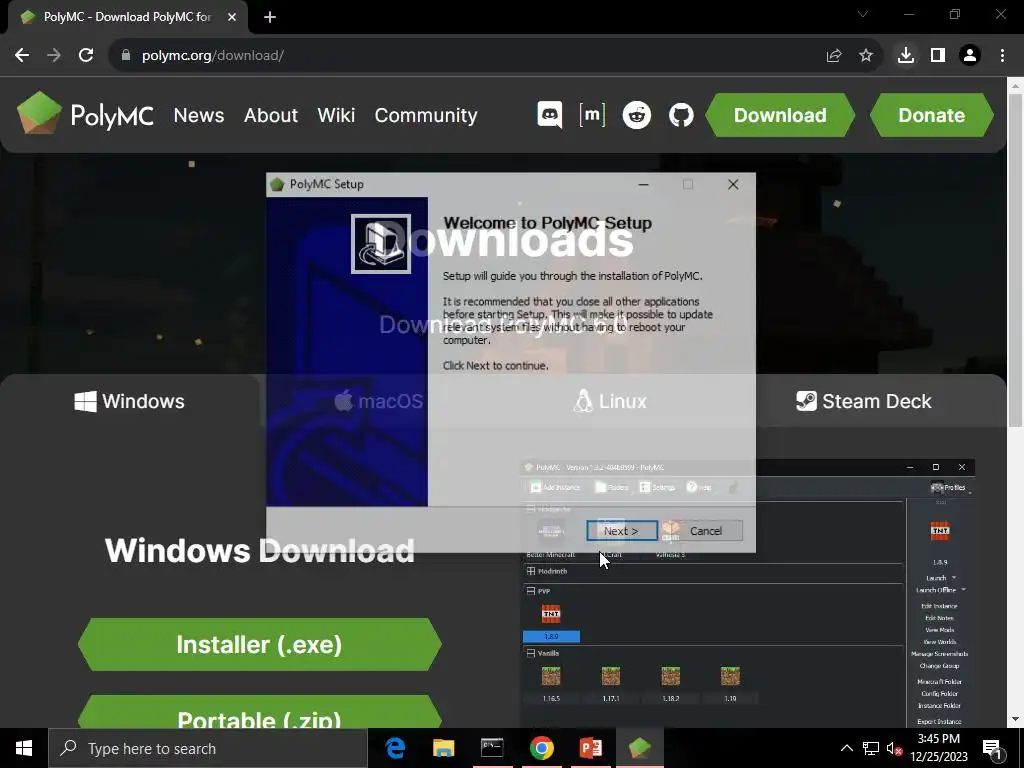Open the Chrome three-dot menu
The height and width of the screenshot is (768, 1024).
1002,56
